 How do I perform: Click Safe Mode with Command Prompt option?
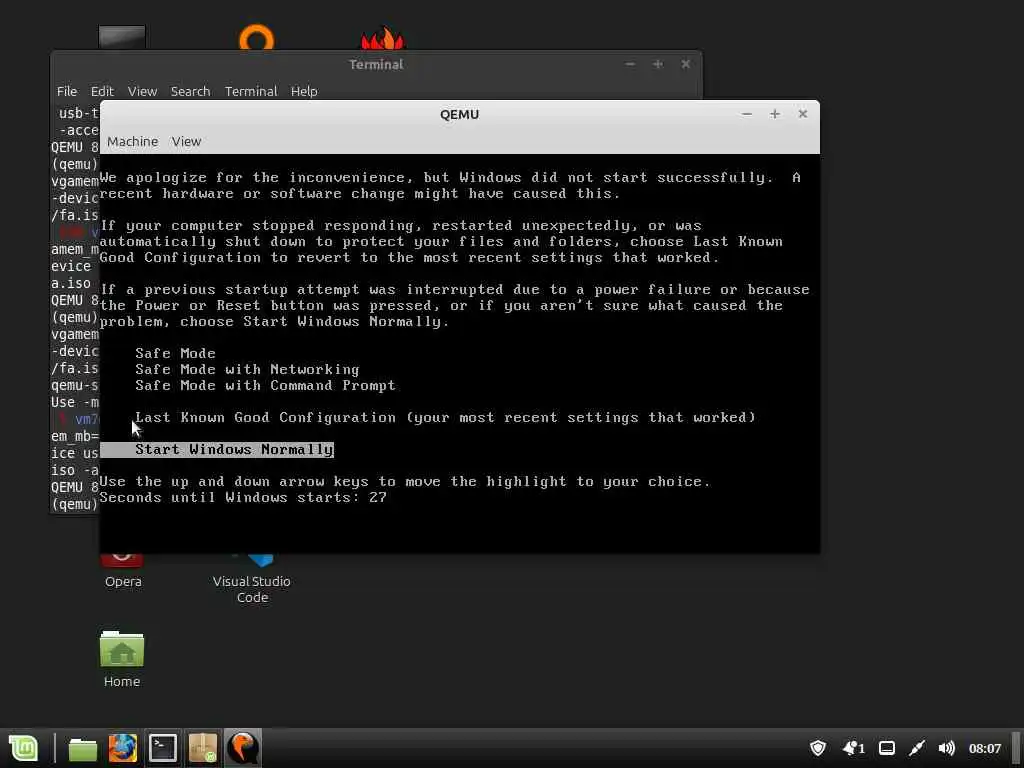coord(265,385)
